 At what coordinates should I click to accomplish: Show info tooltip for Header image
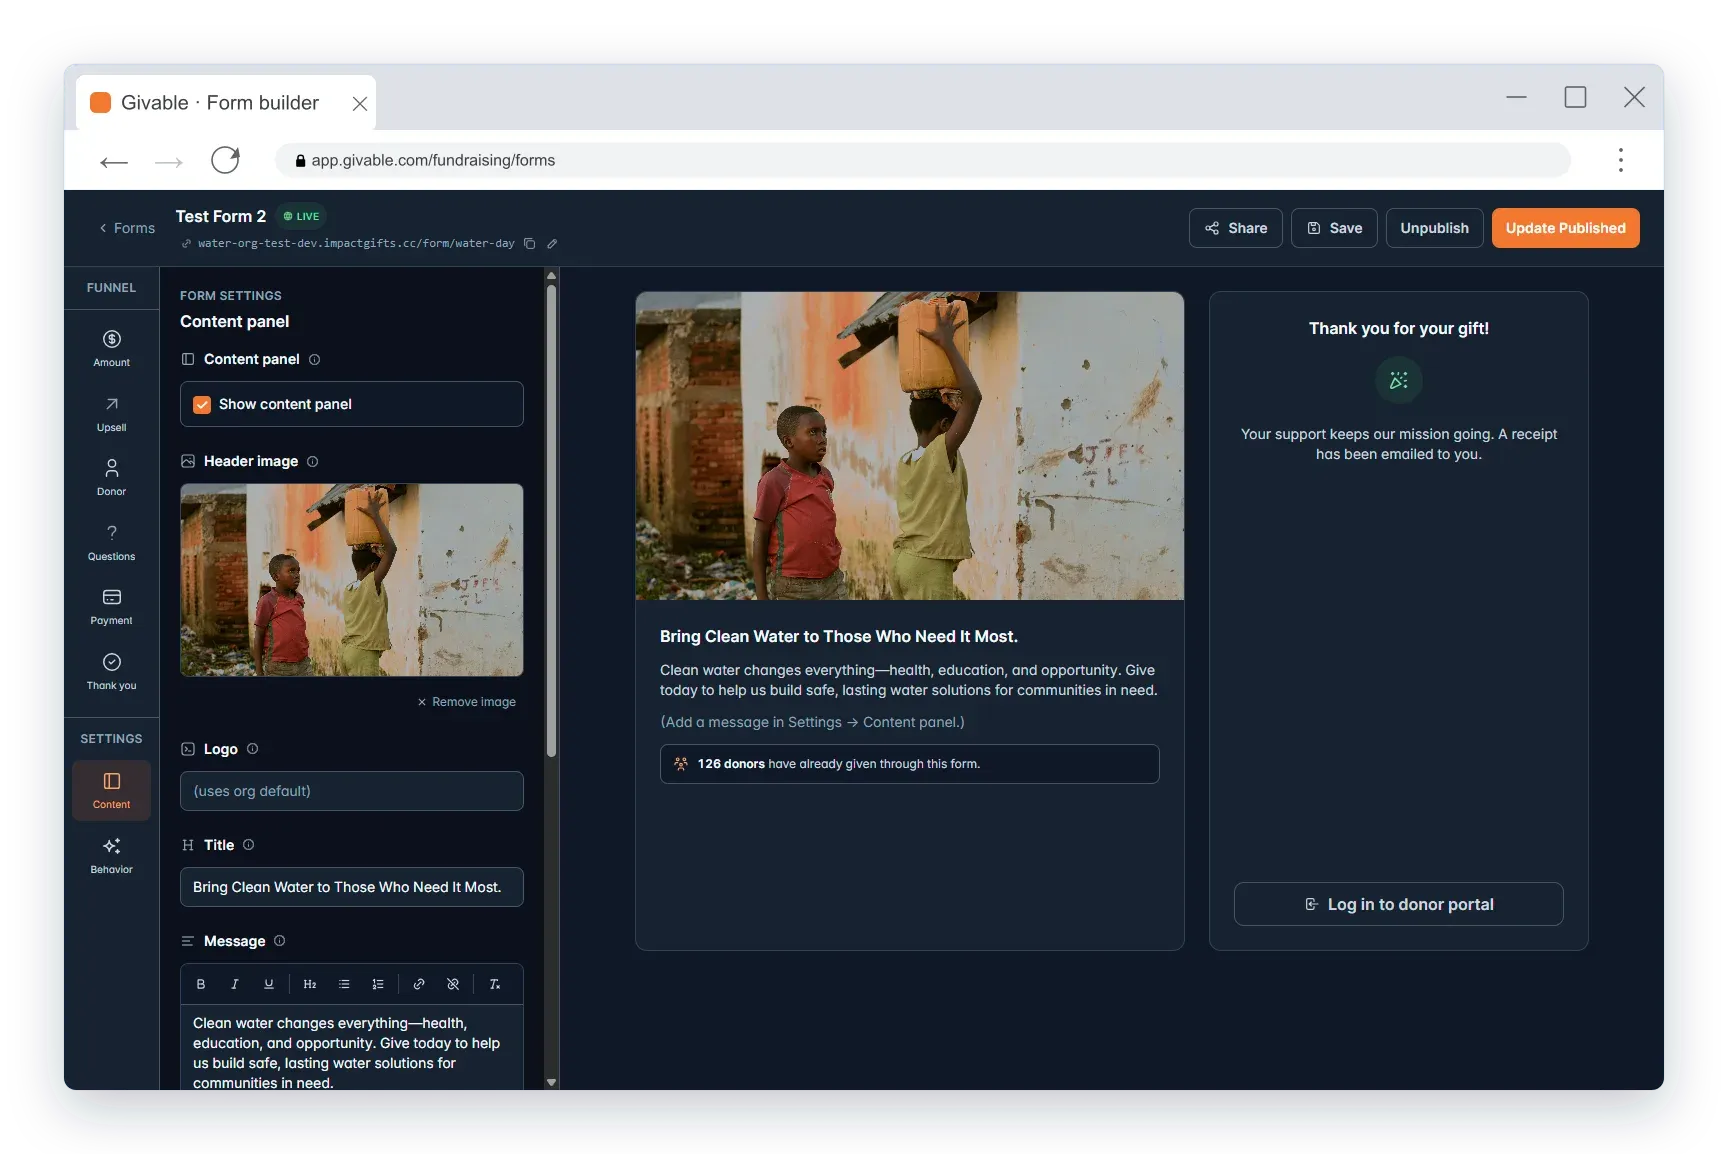click(313, 461)
